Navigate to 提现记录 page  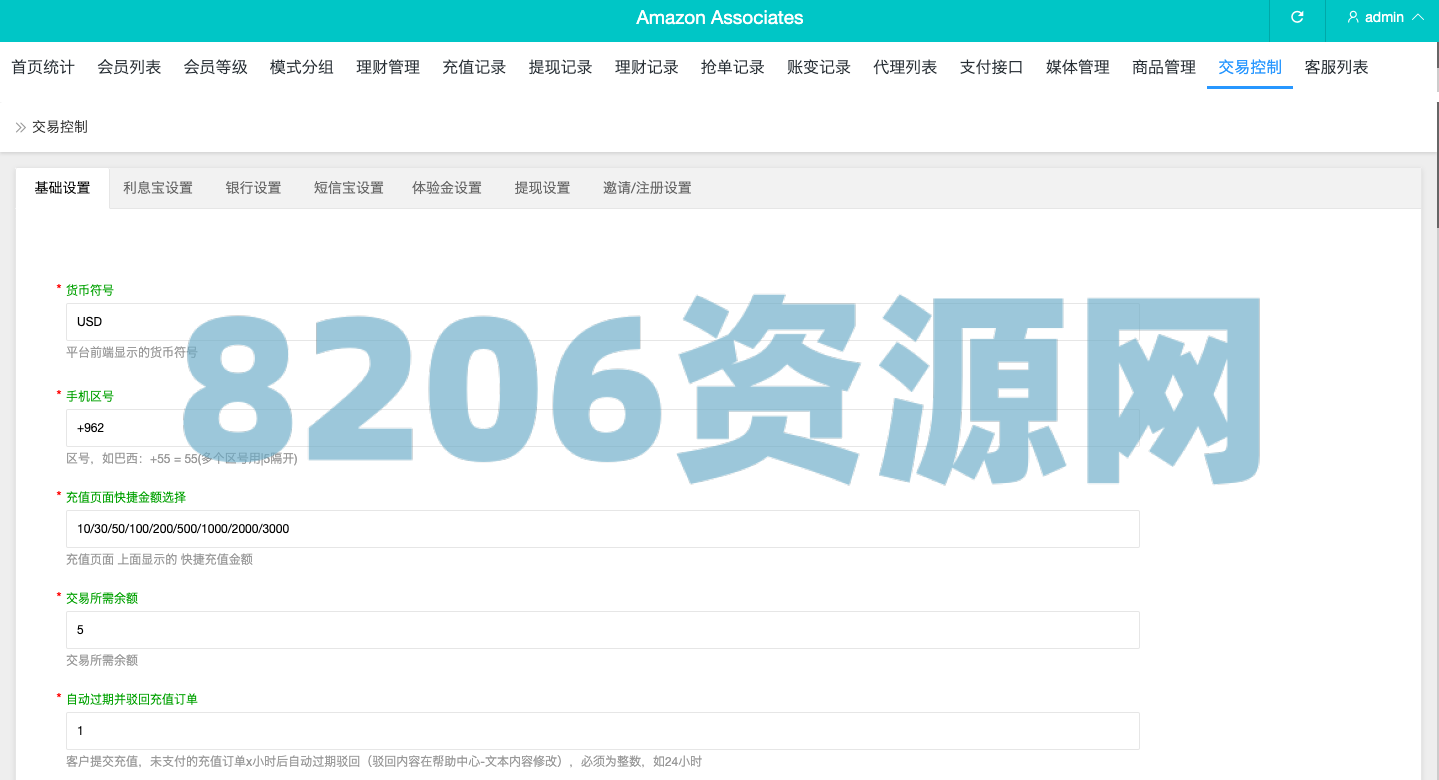560,67
